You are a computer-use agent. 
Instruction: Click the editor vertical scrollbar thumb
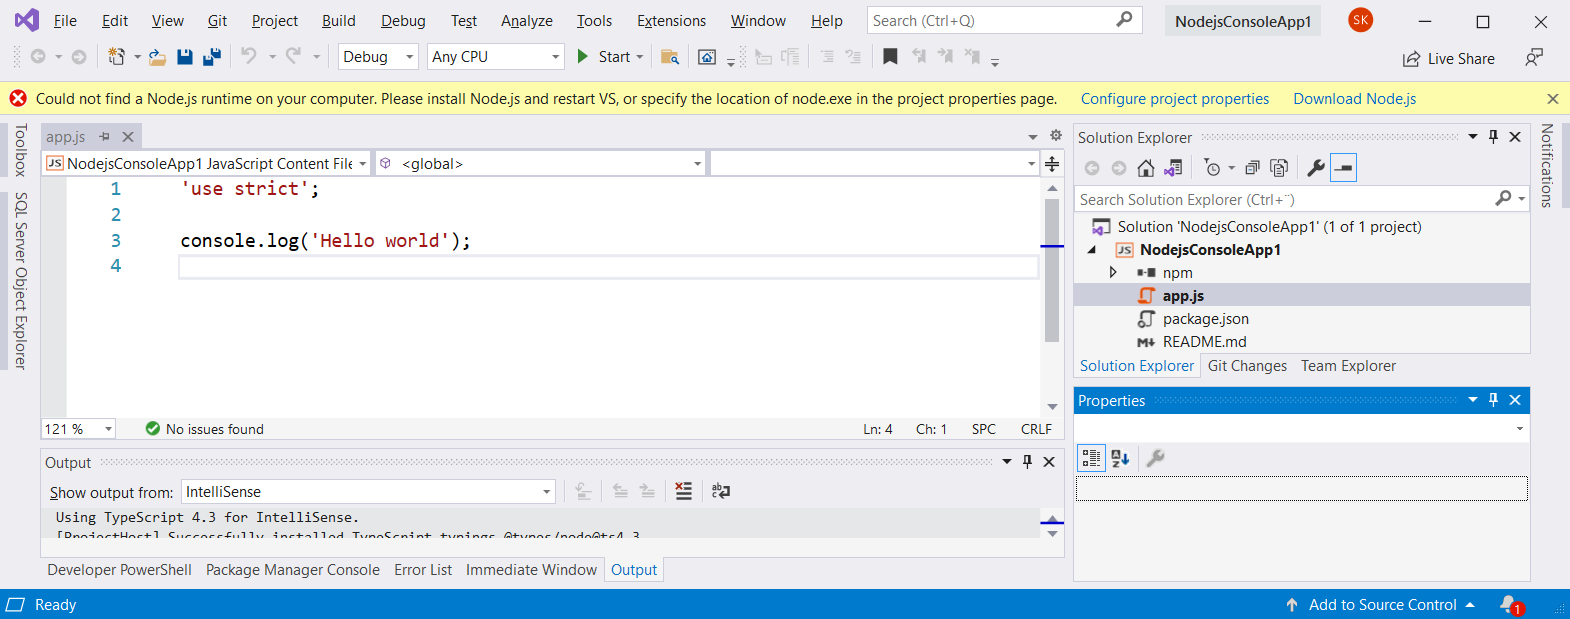(x=1052, y=270)
